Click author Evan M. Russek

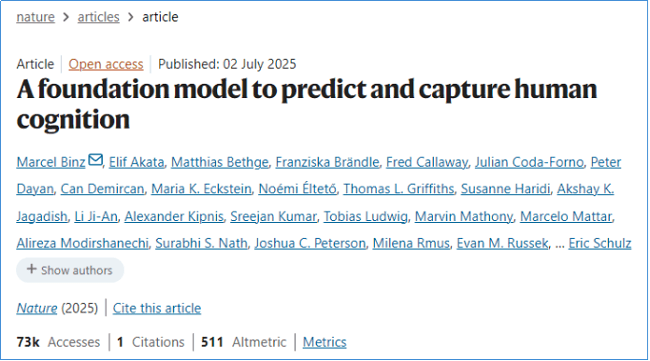point(502,243)
